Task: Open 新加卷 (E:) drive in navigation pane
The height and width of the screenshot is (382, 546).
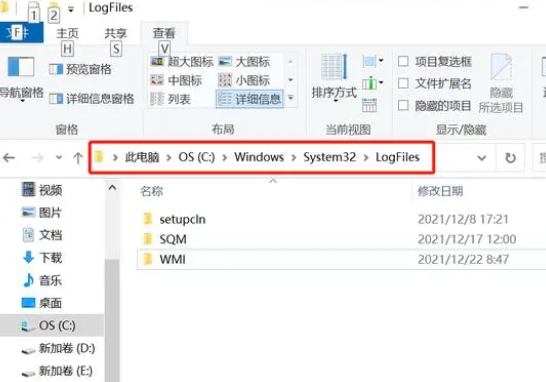Action: coord(57,371)
